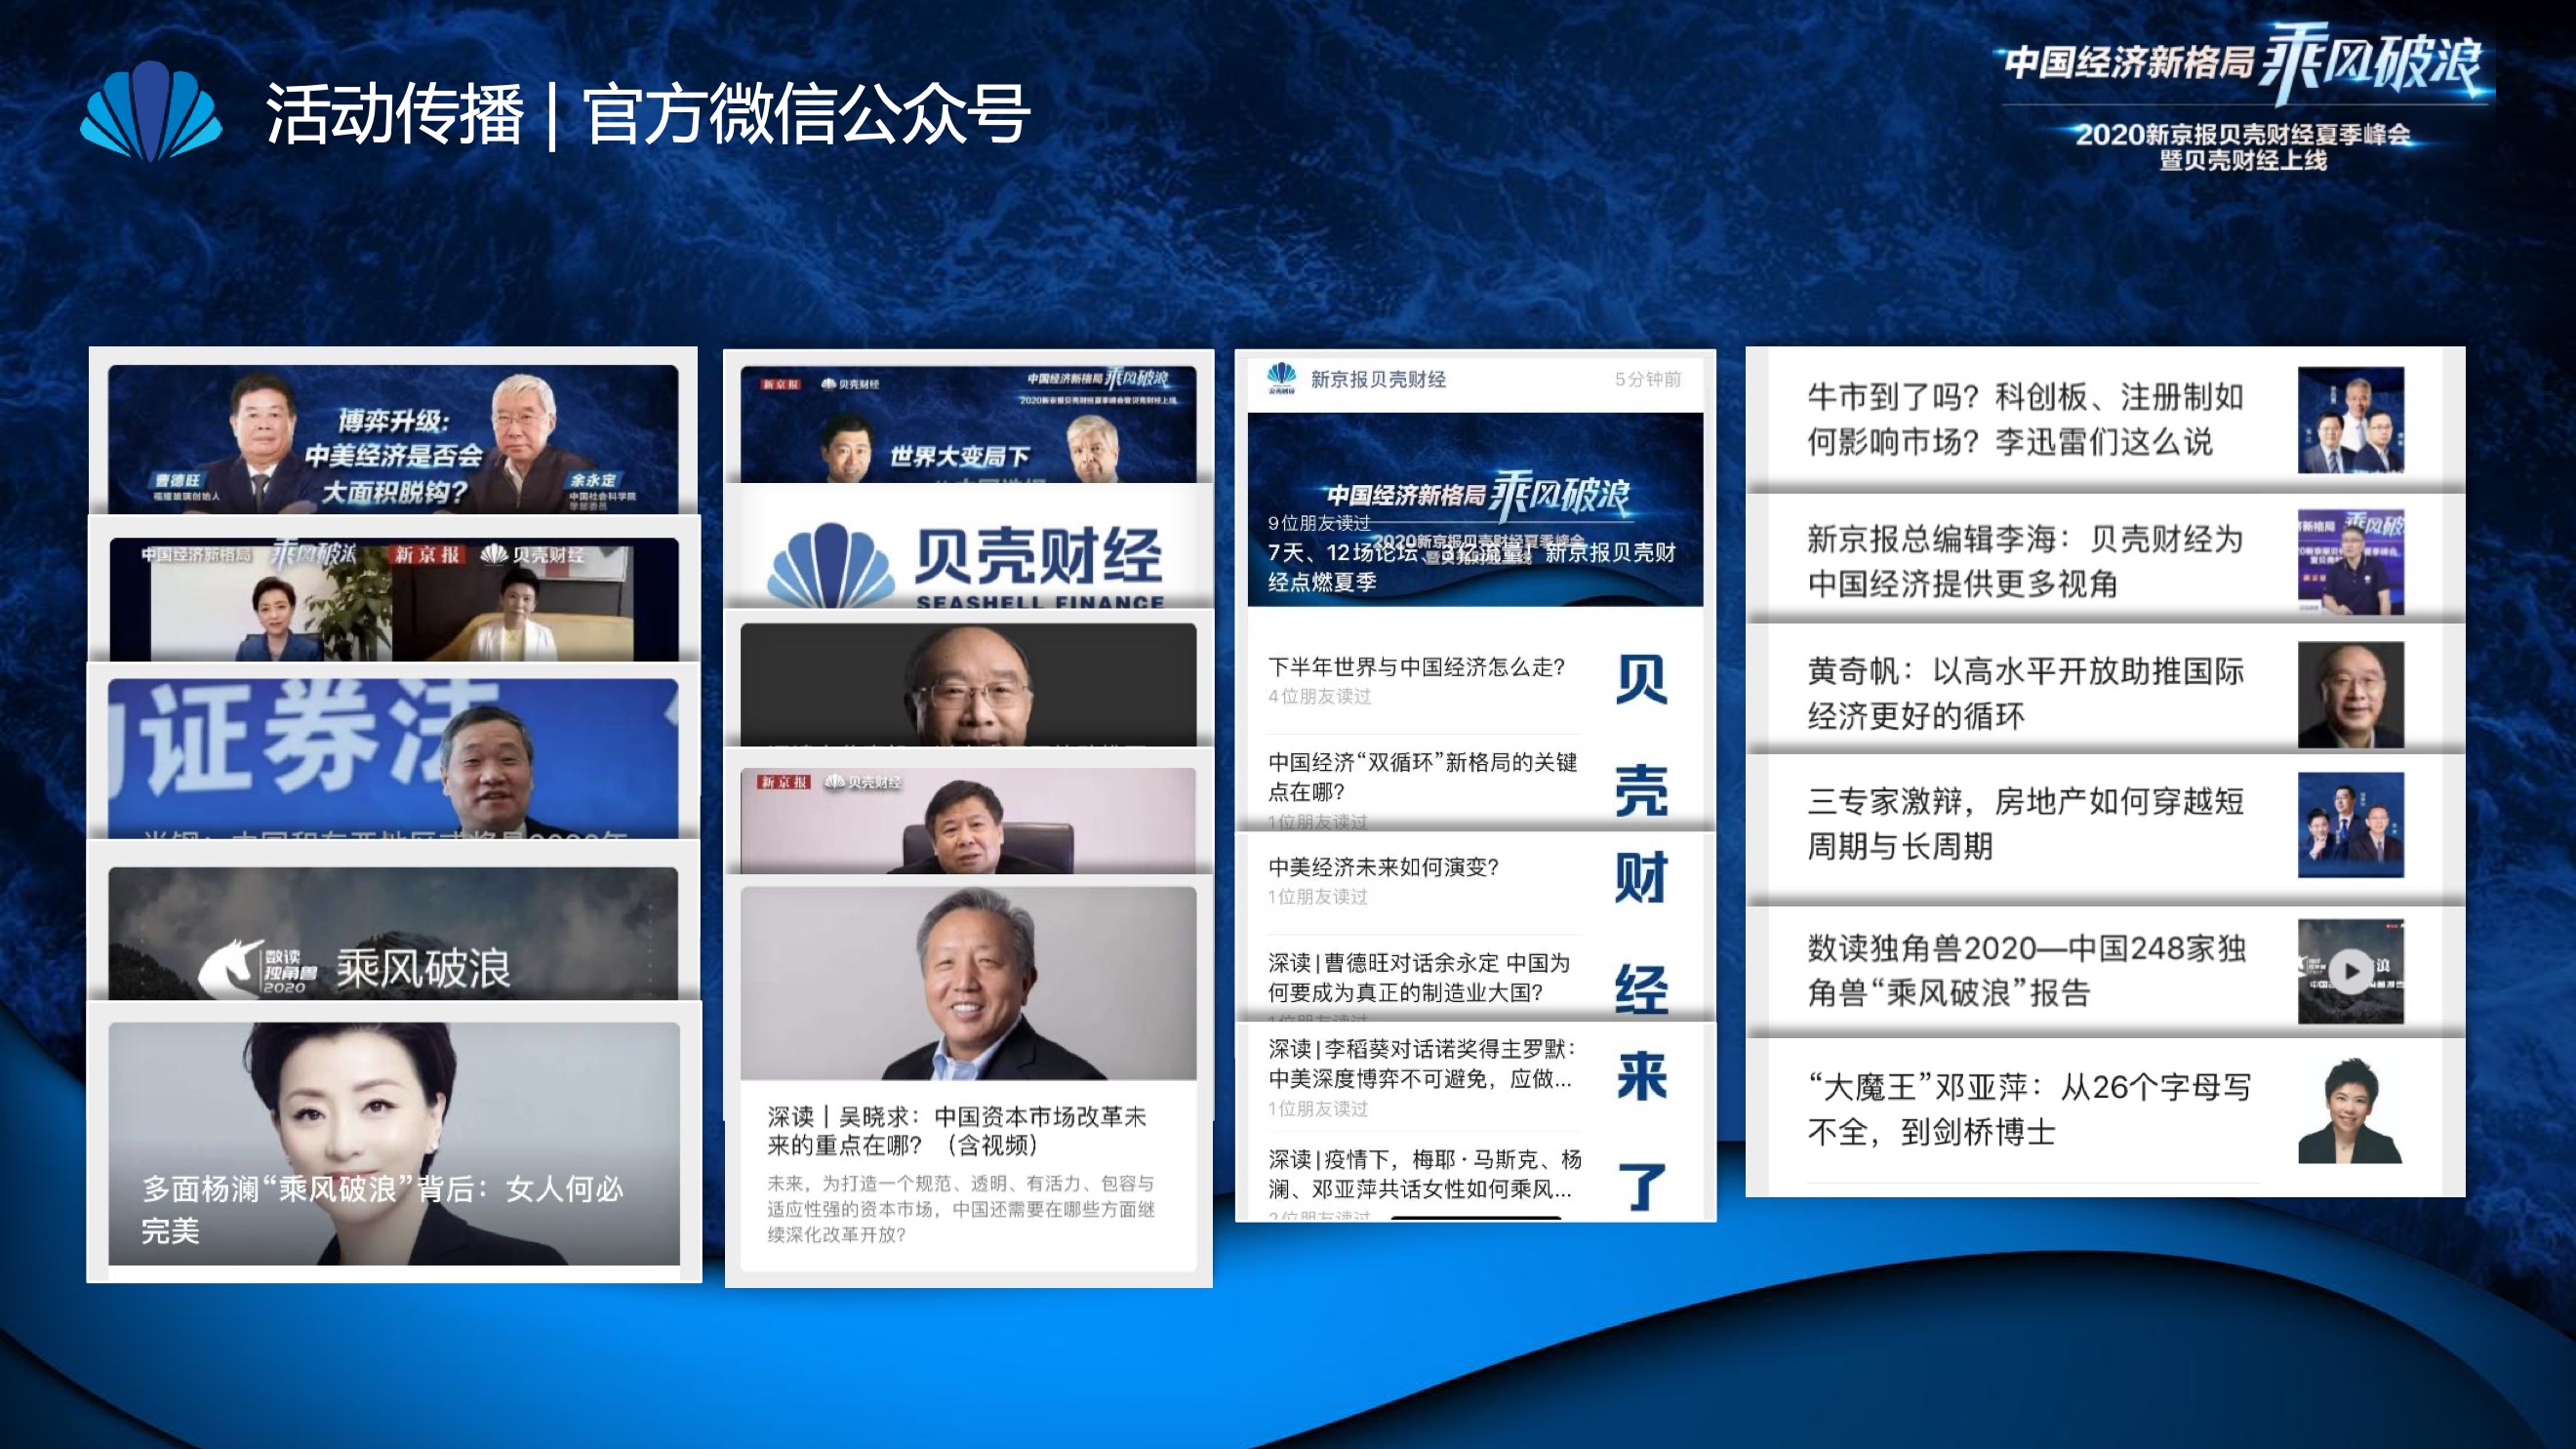Open 中国经济"双循环"新格局 entry
Viewport: 2576px width, 1449px height.
pyautogui.click(x=1421, y=776)
